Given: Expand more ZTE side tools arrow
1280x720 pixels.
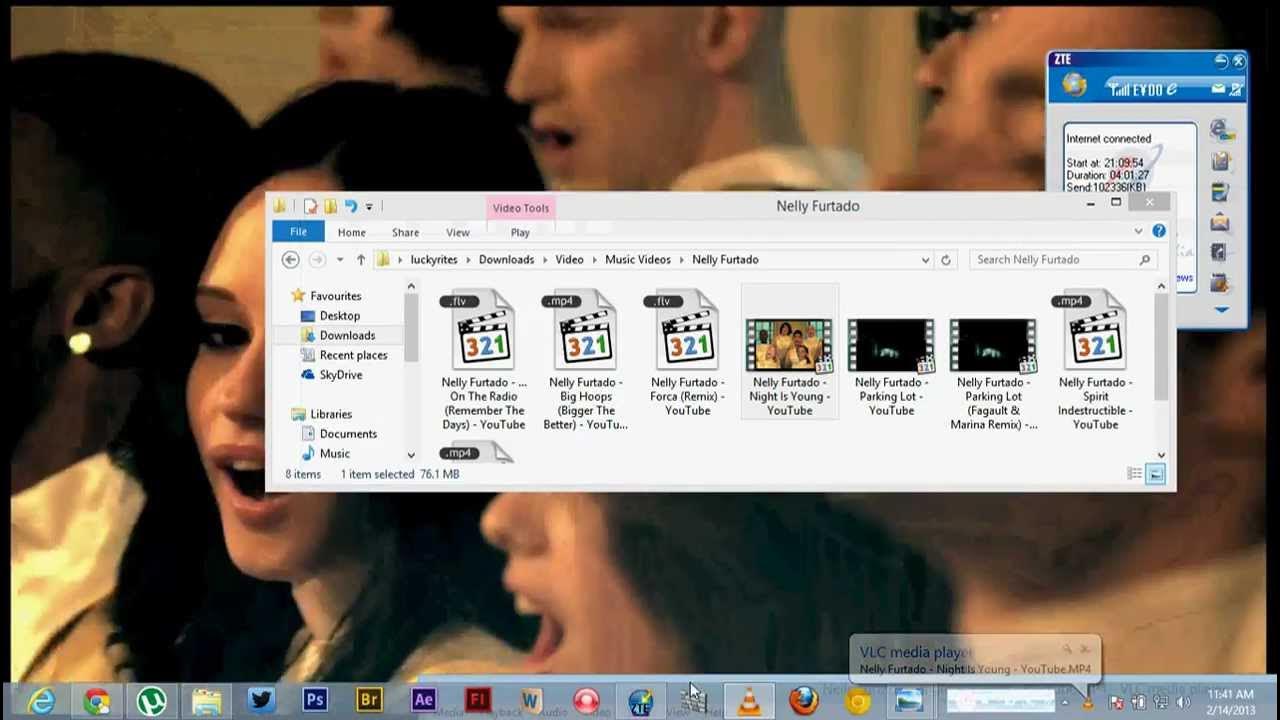Looking at the screenshot, I should (x=1221, y=310).
